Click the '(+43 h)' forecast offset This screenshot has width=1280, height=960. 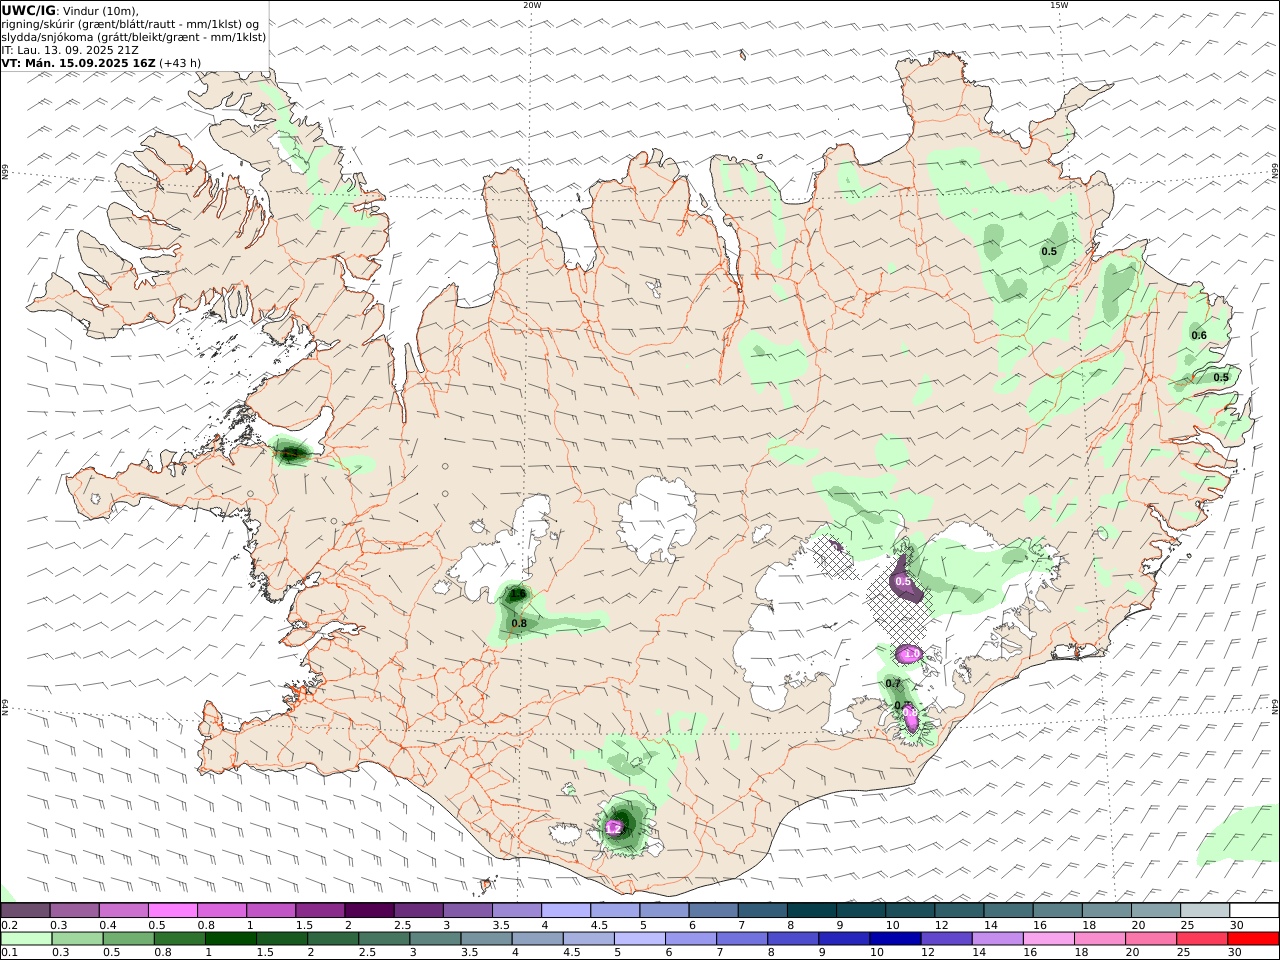[x=180, y=63]
